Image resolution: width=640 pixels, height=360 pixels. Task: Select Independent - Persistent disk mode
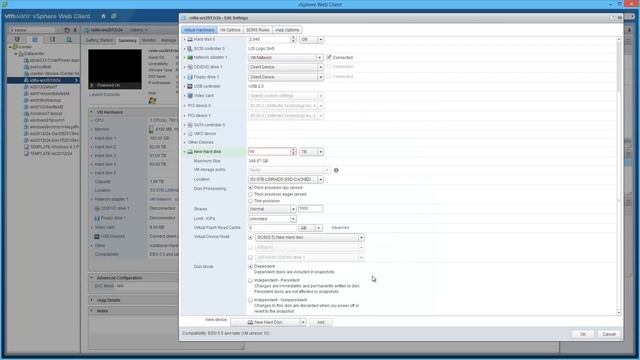click(250, 280)
